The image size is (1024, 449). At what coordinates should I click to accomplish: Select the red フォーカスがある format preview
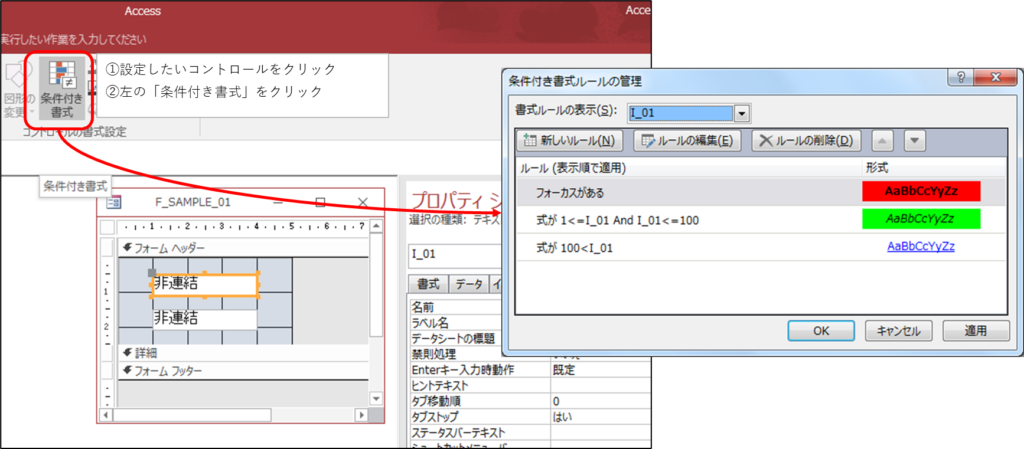pos(920,190)
